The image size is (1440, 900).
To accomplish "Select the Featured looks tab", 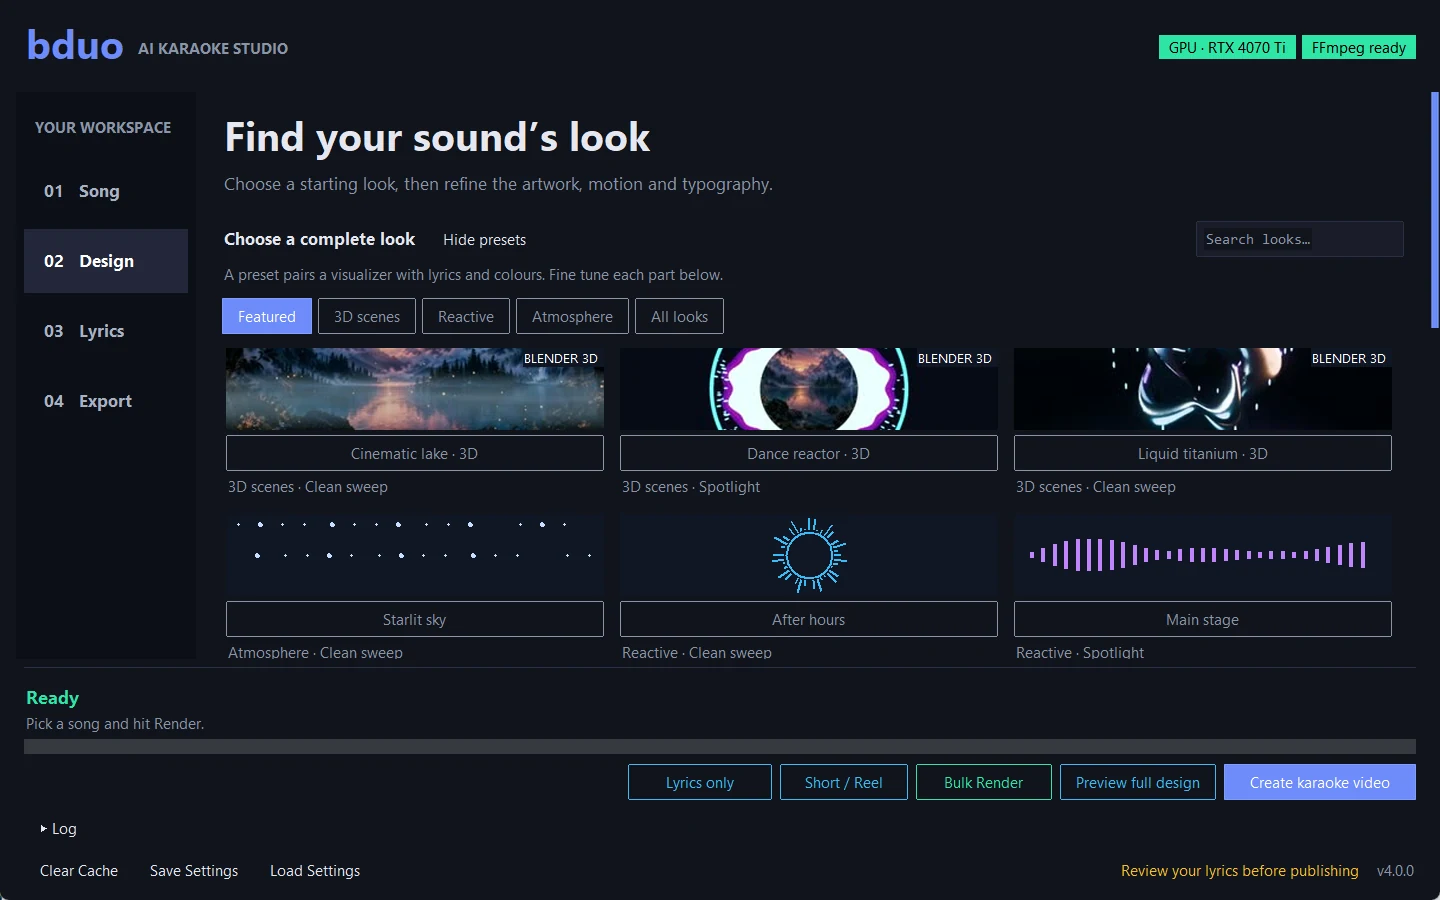I will (x=267, y=316).
